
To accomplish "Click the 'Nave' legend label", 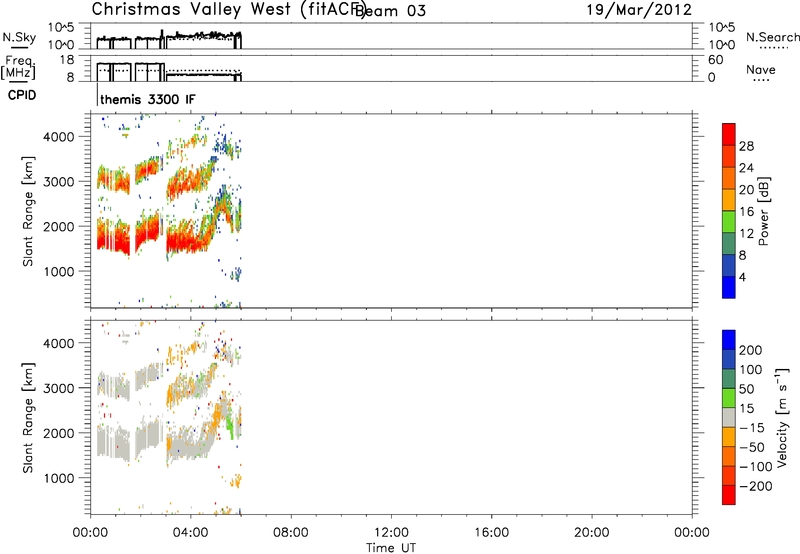I will tap(760, 69).
